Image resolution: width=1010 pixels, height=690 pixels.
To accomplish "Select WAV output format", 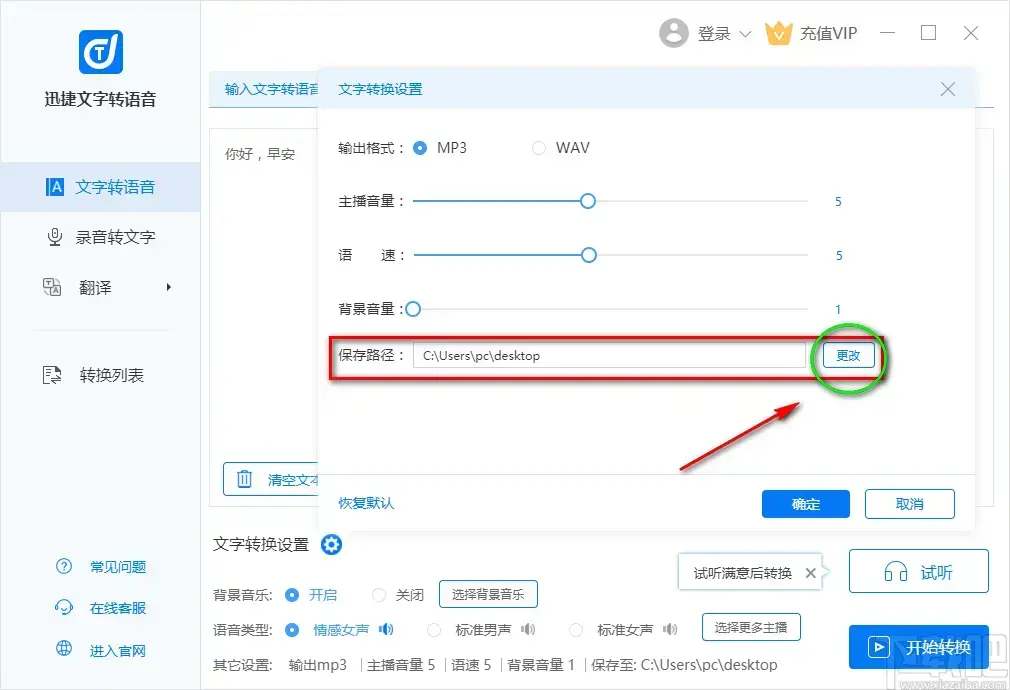I will point(539,148).
